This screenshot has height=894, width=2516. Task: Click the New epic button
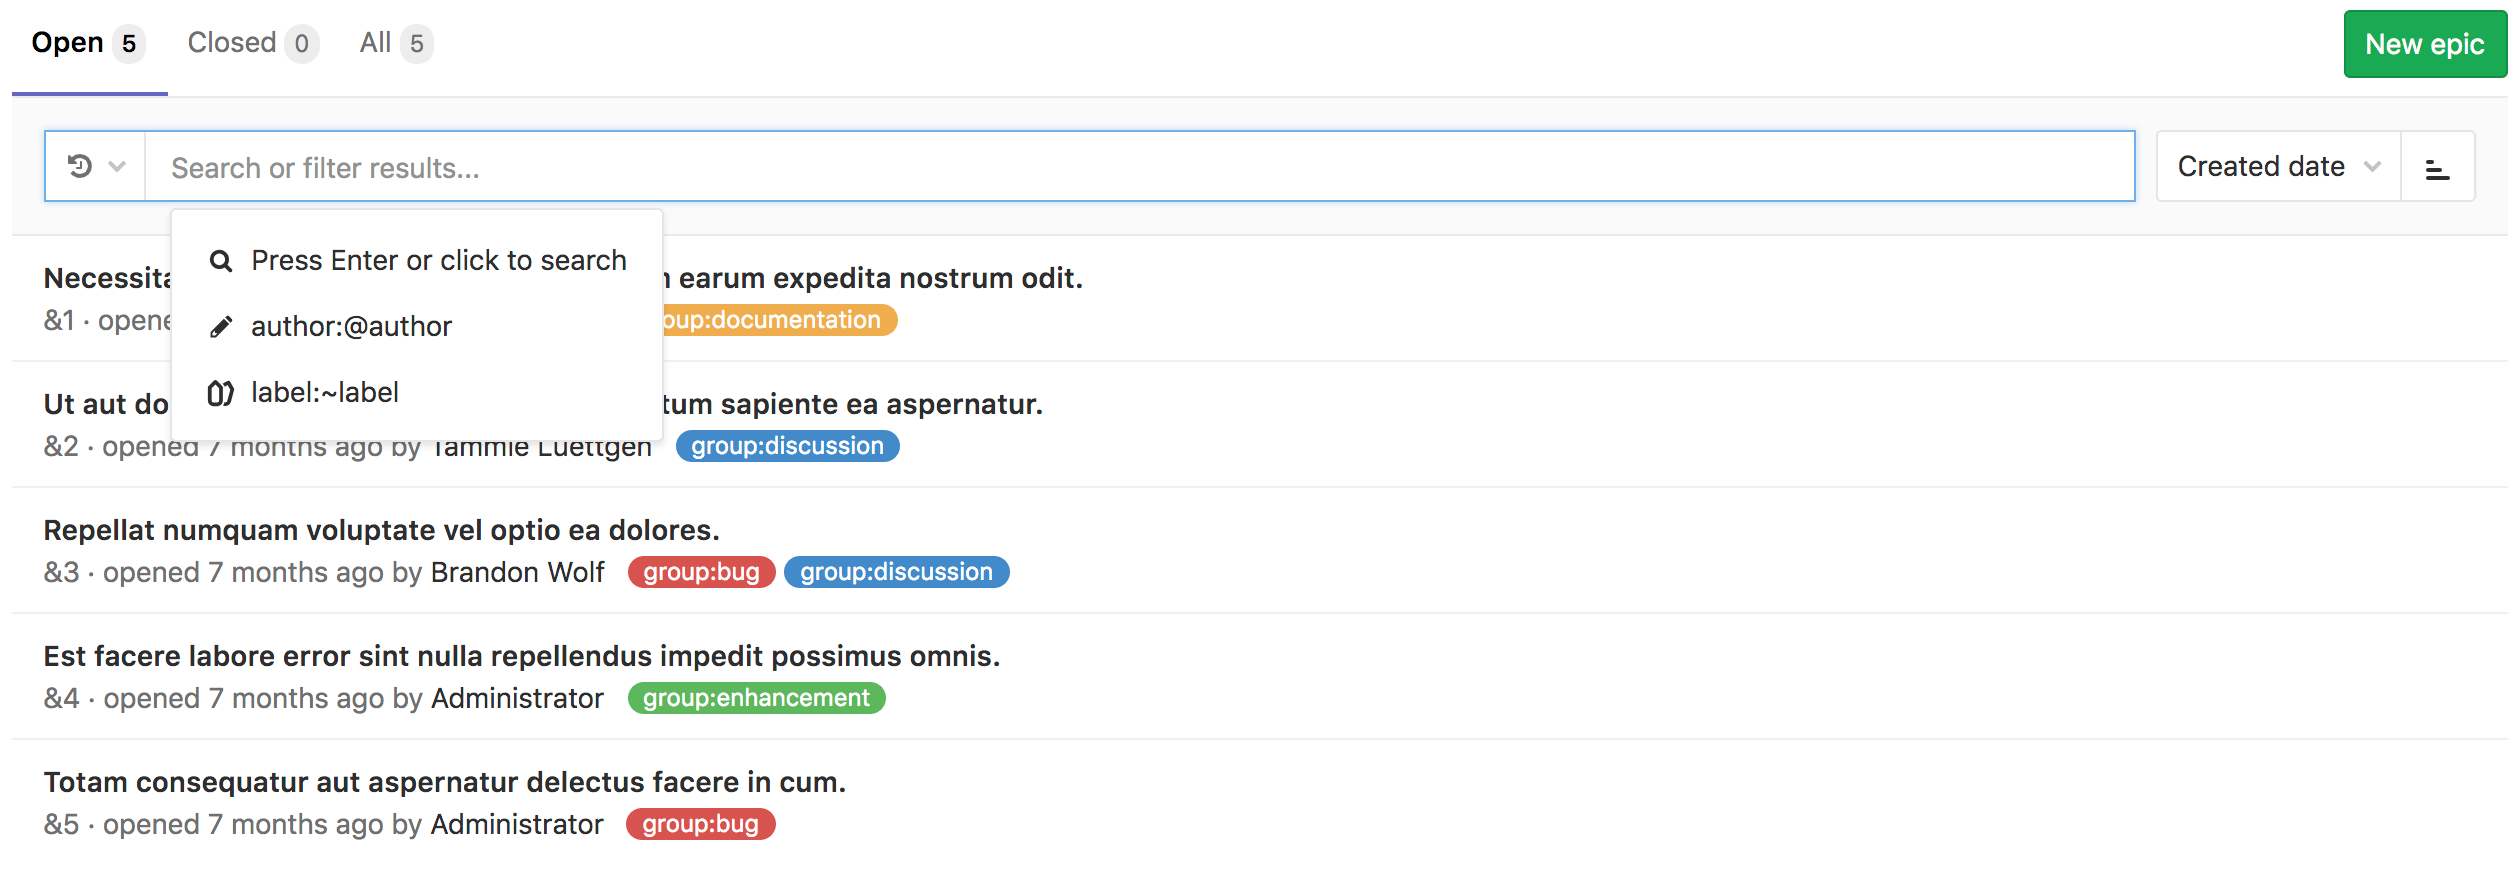2424,44
